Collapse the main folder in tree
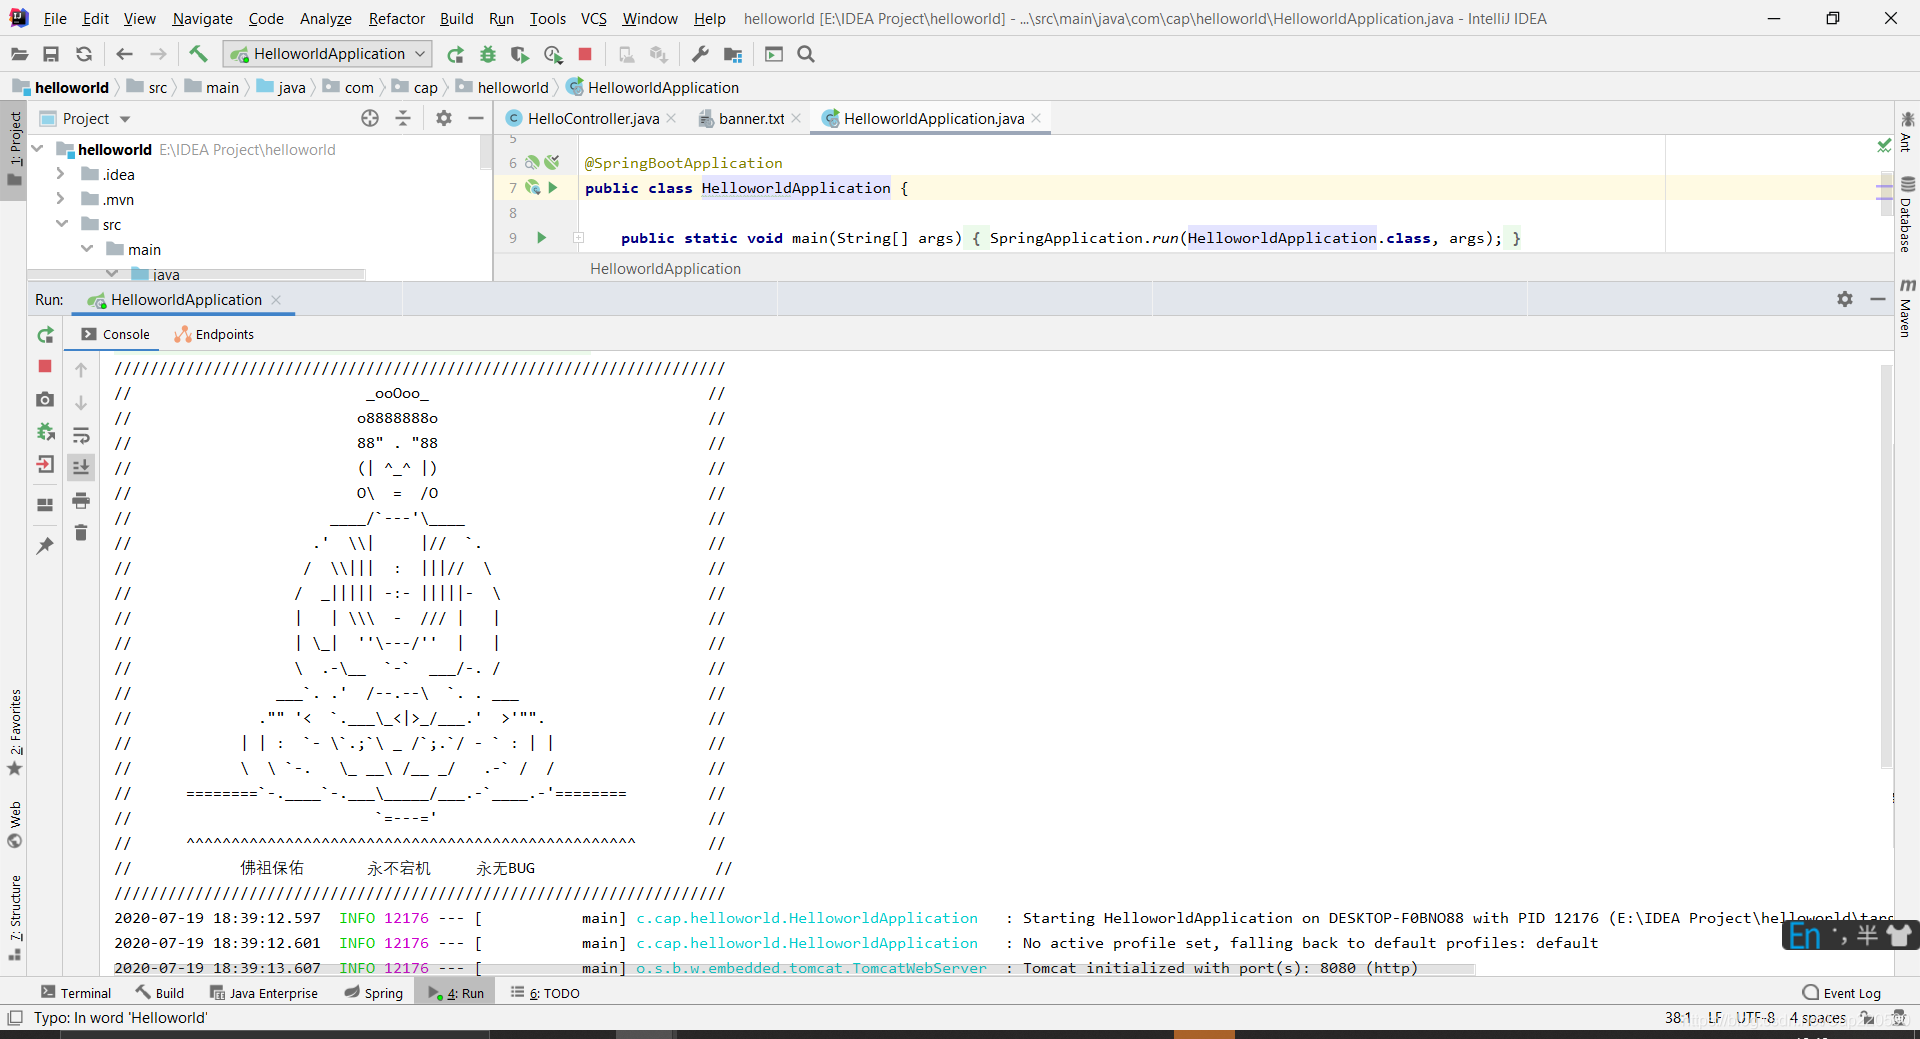1920x1039 pixels. (87, 249)
